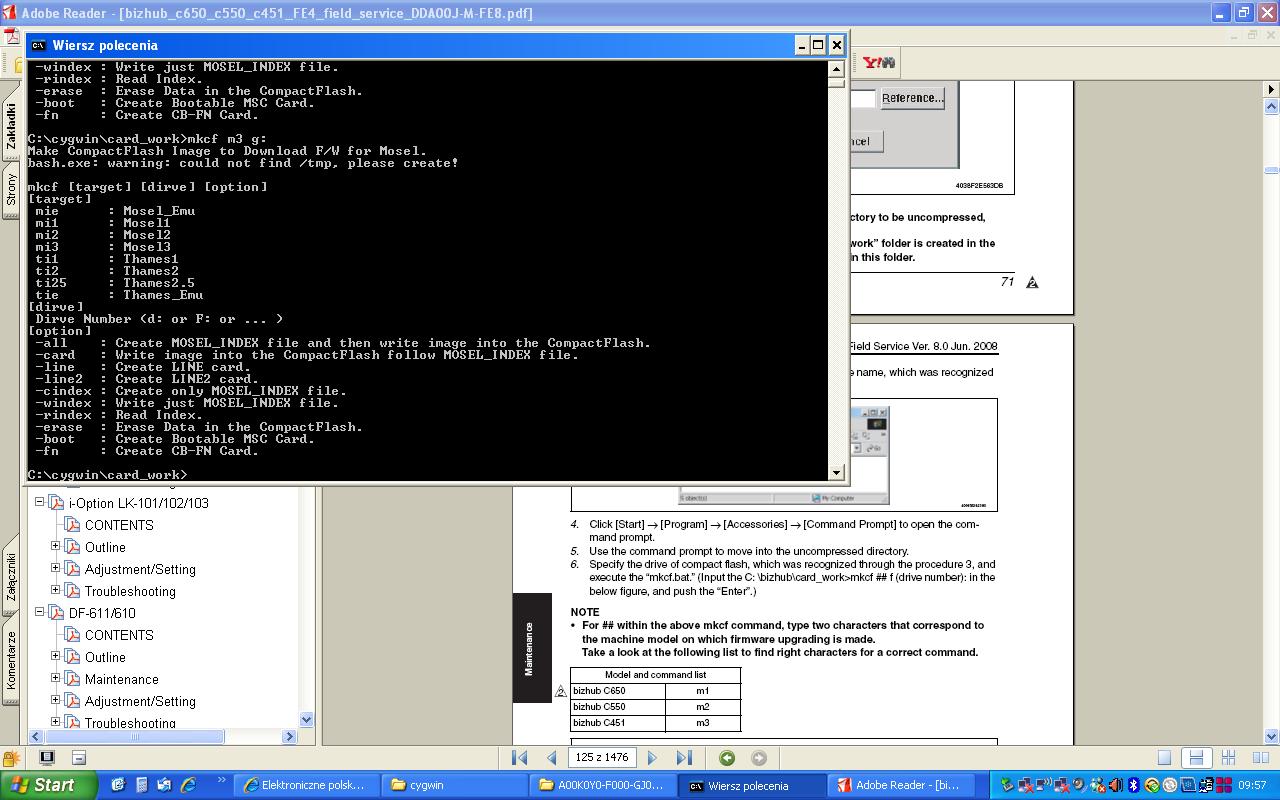Click the command prompt window system icon

(38, 45)
